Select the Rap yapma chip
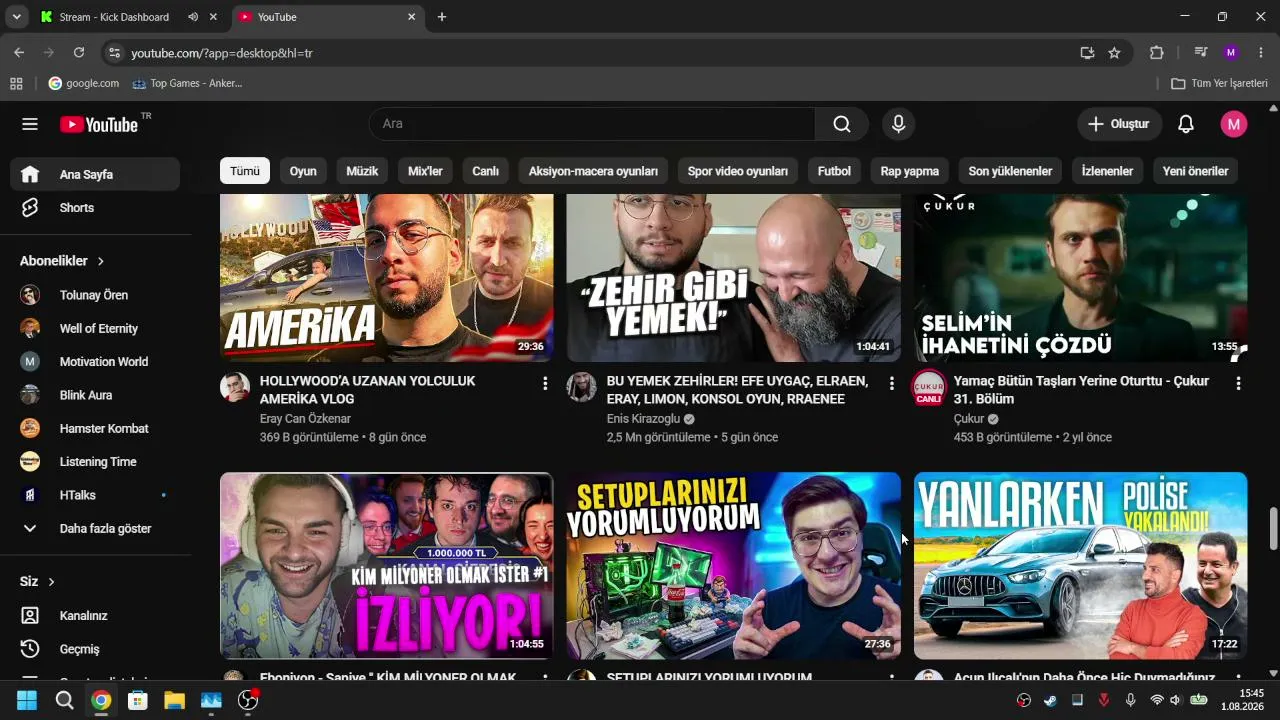The height and width of the screenshot is (720, 1280). click(x=910, y=171)
